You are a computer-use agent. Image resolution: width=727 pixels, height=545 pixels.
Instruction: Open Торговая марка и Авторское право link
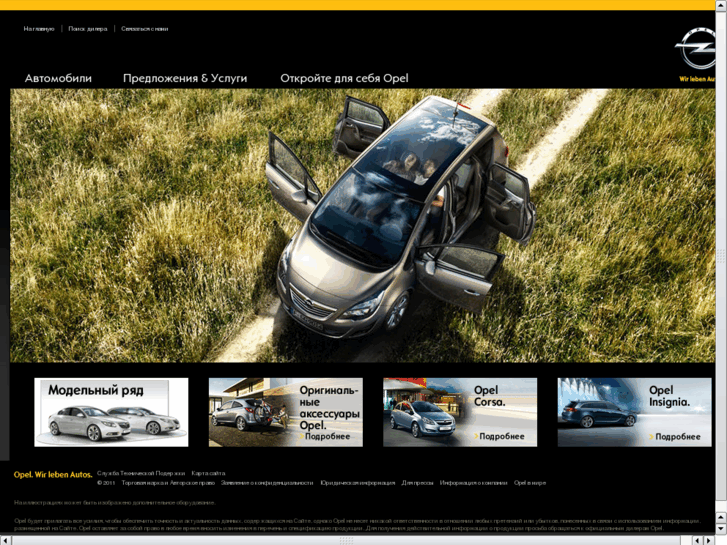168,483
